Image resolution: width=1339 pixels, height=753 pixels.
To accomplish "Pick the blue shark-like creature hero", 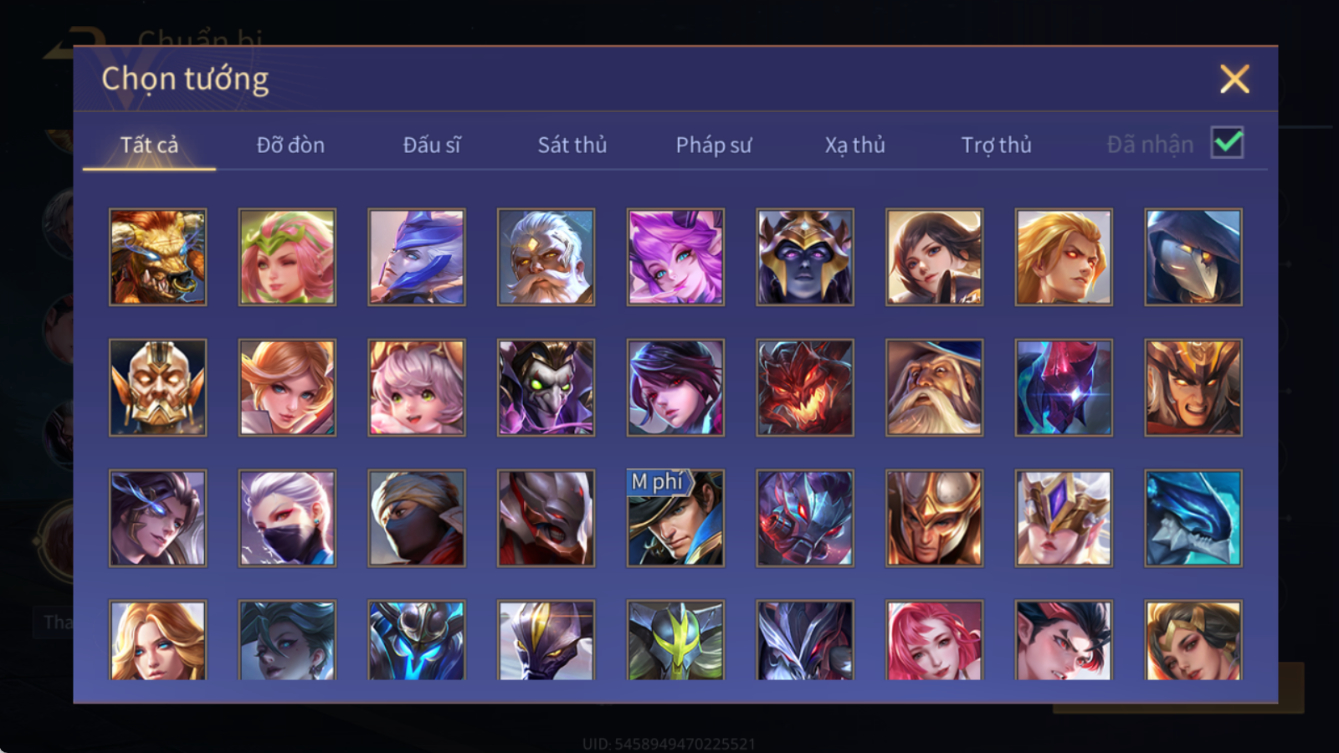I will (x=1194, y=519).
